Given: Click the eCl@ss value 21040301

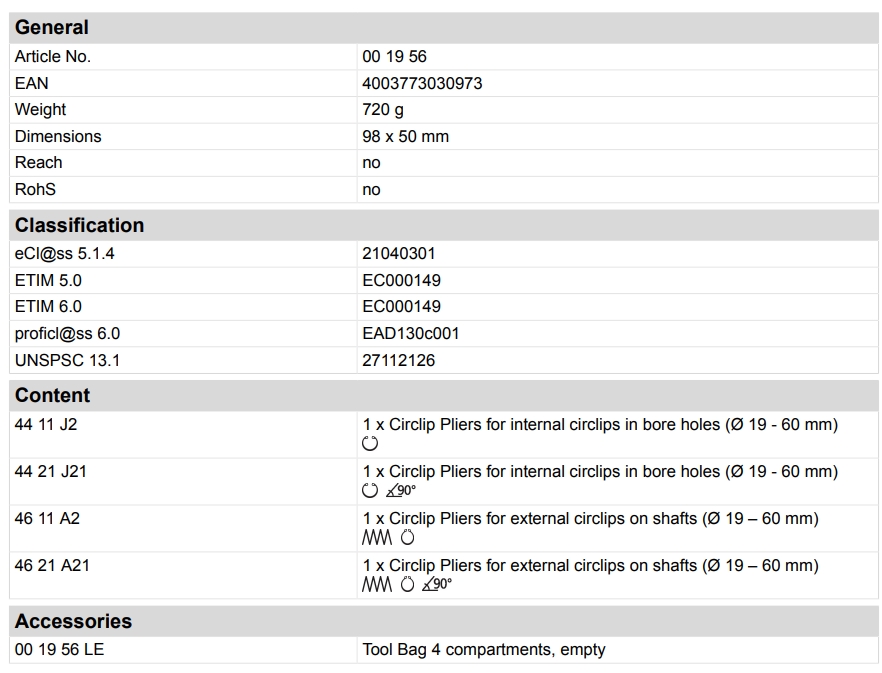Looking at the screenshot, I should [x=398, y=254].
